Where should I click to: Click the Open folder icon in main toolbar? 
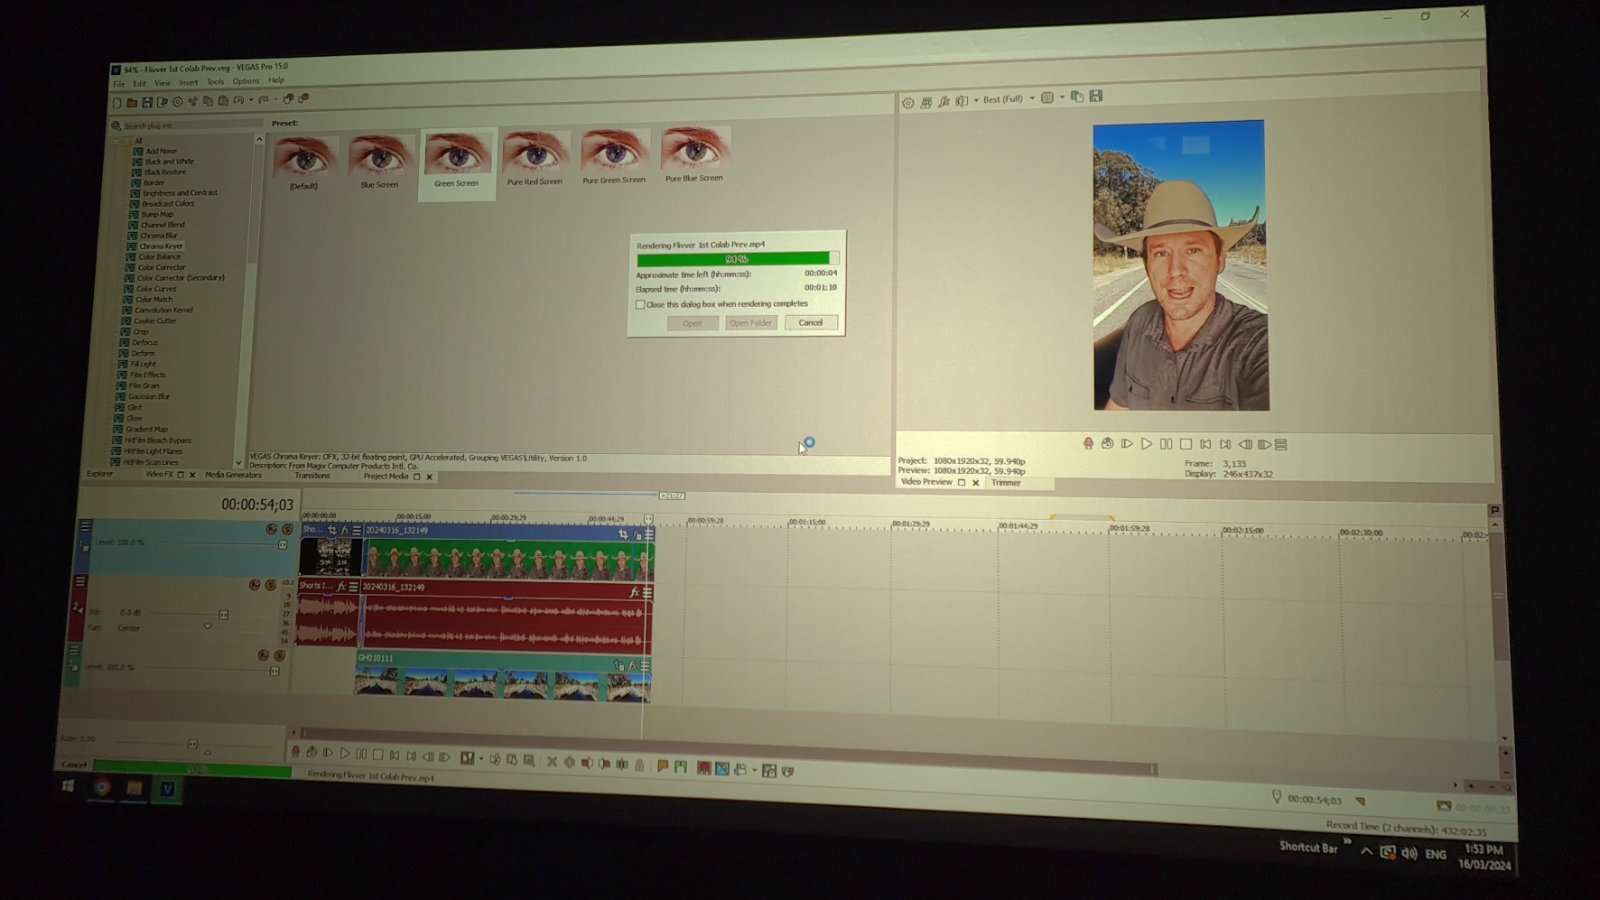coord(132,102)
